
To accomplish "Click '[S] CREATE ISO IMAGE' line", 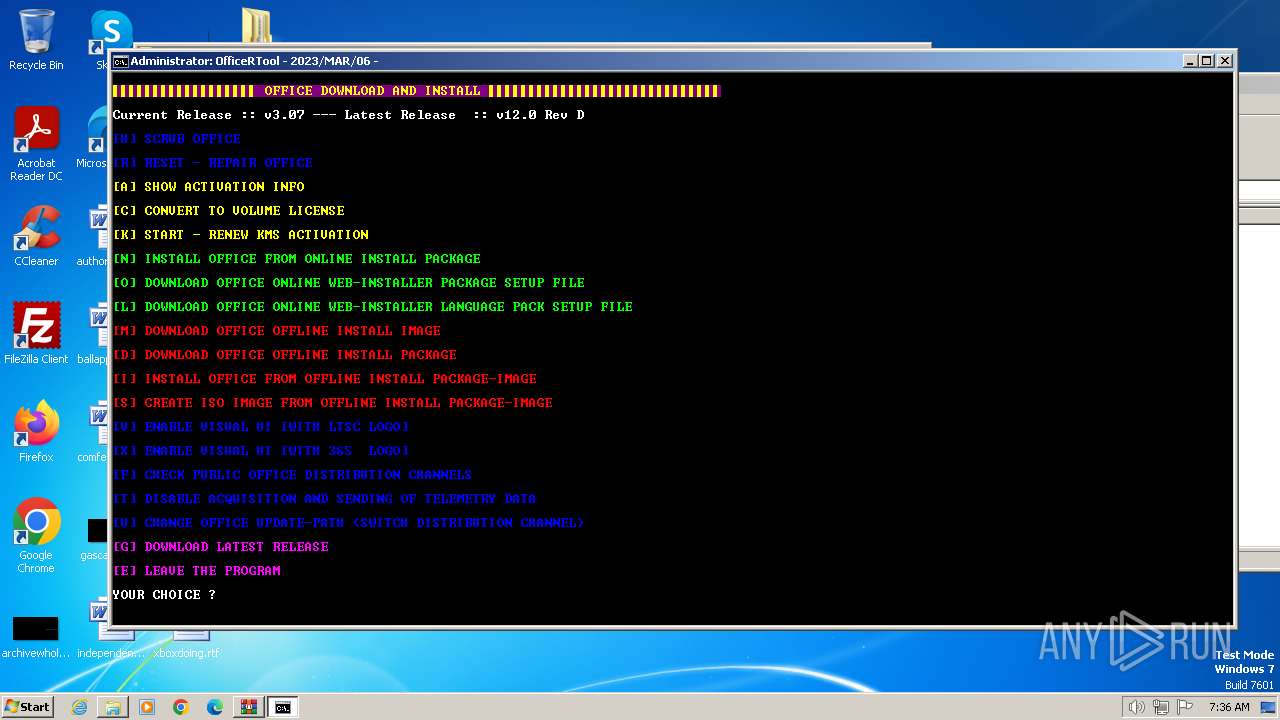I will pos(332,403).
